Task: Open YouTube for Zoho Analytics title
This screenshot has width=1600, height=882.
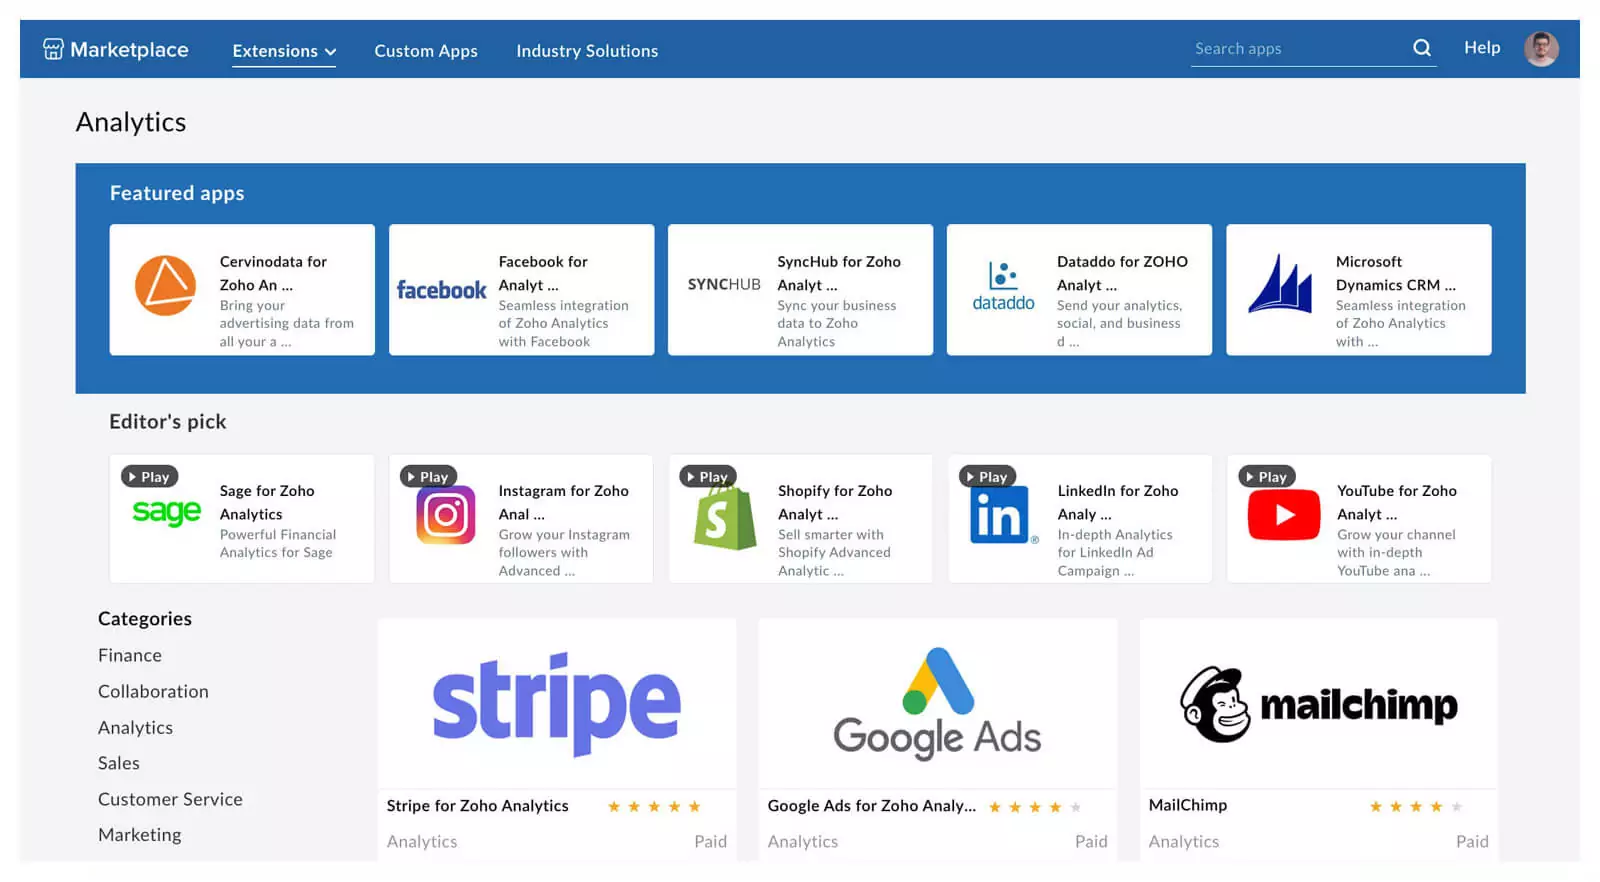Action: click(x=1397, y=502)
